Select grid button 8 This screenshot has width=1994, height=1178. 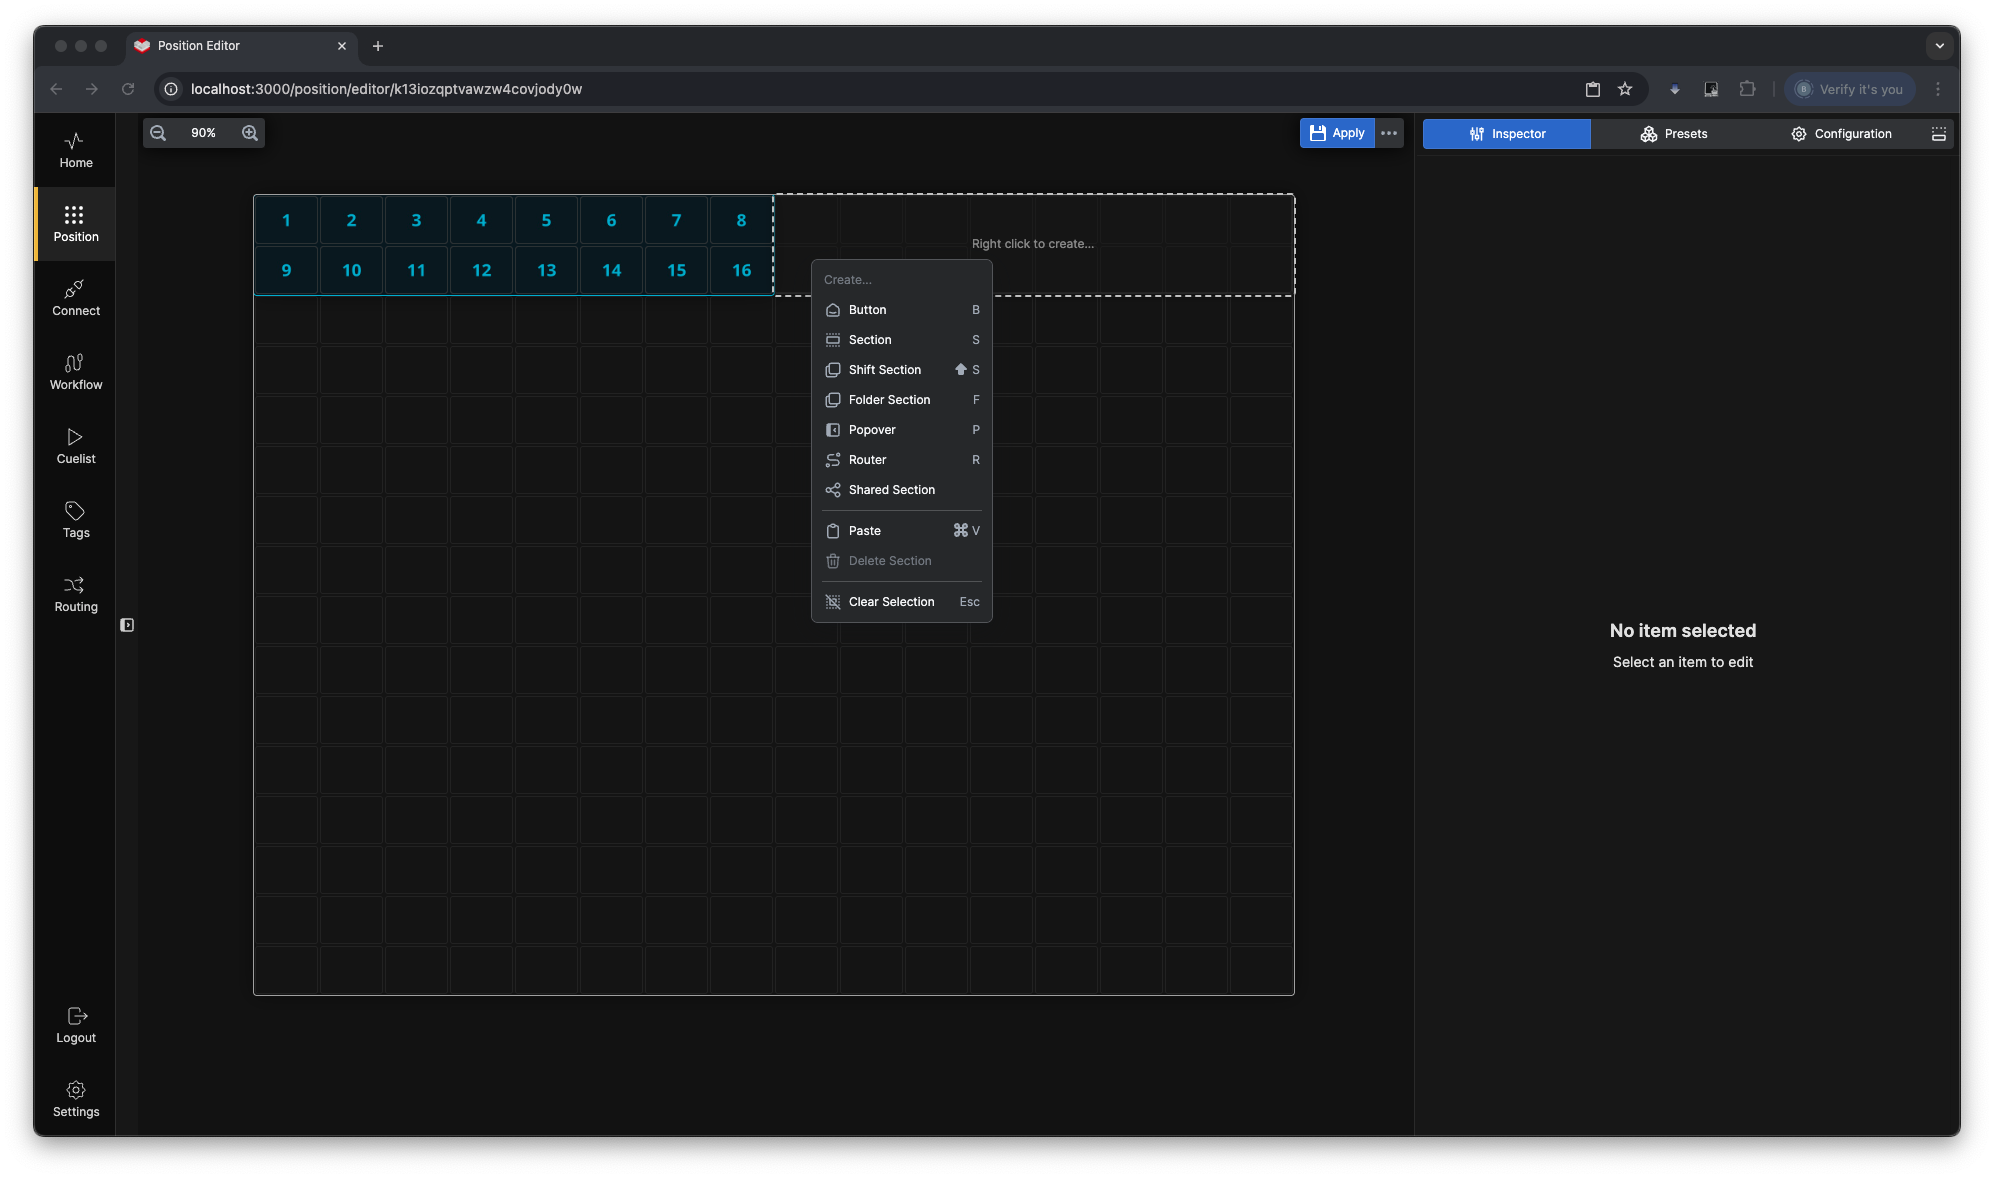pyautogui.click(x=741, y=220)
